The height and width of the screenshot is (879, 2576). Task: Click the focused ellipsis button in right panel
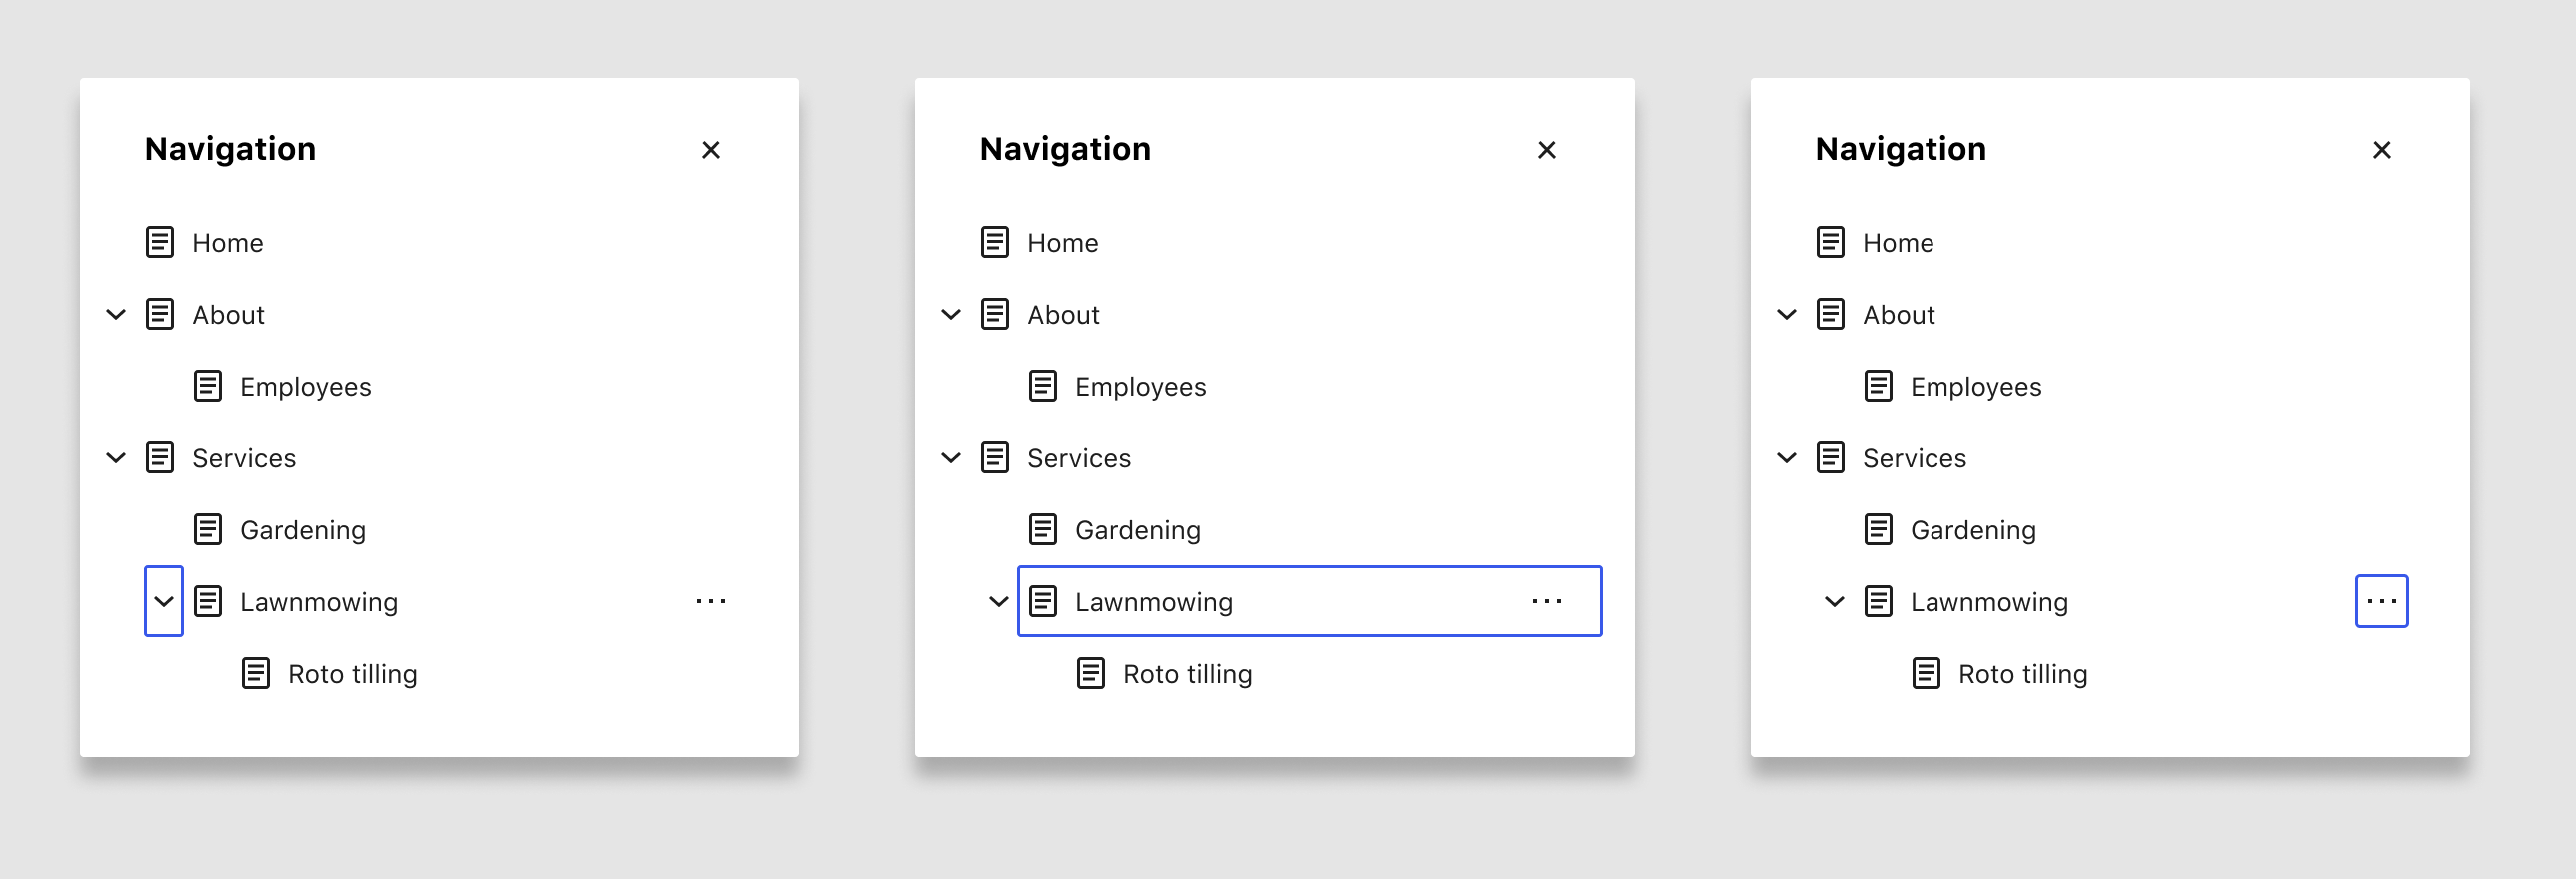(x=2381, y=601)
